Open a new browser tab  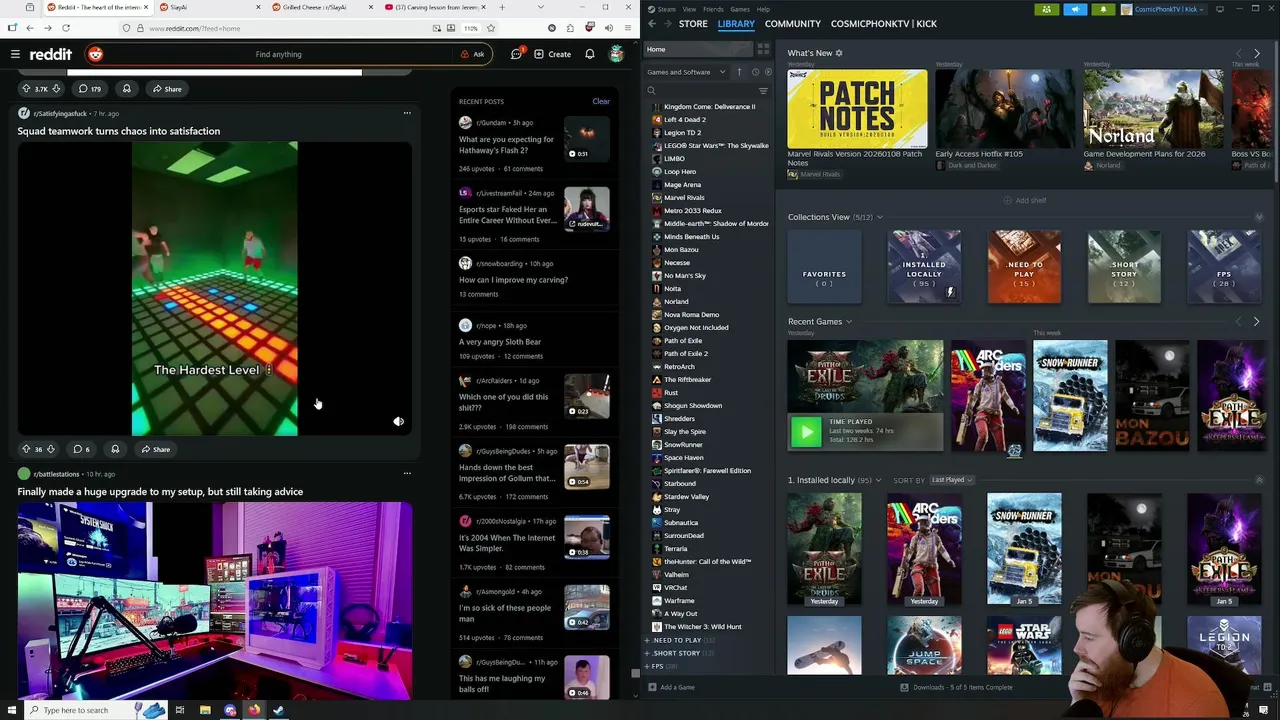[x=502, y=7]
